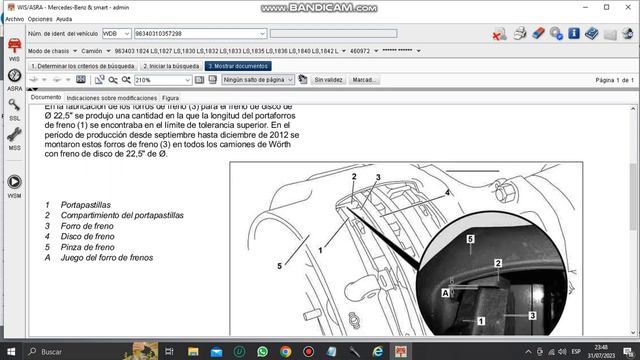640x360 pixels.
Task: Click 1. Determinar los criterios de búsqueda
Action: 83,66
